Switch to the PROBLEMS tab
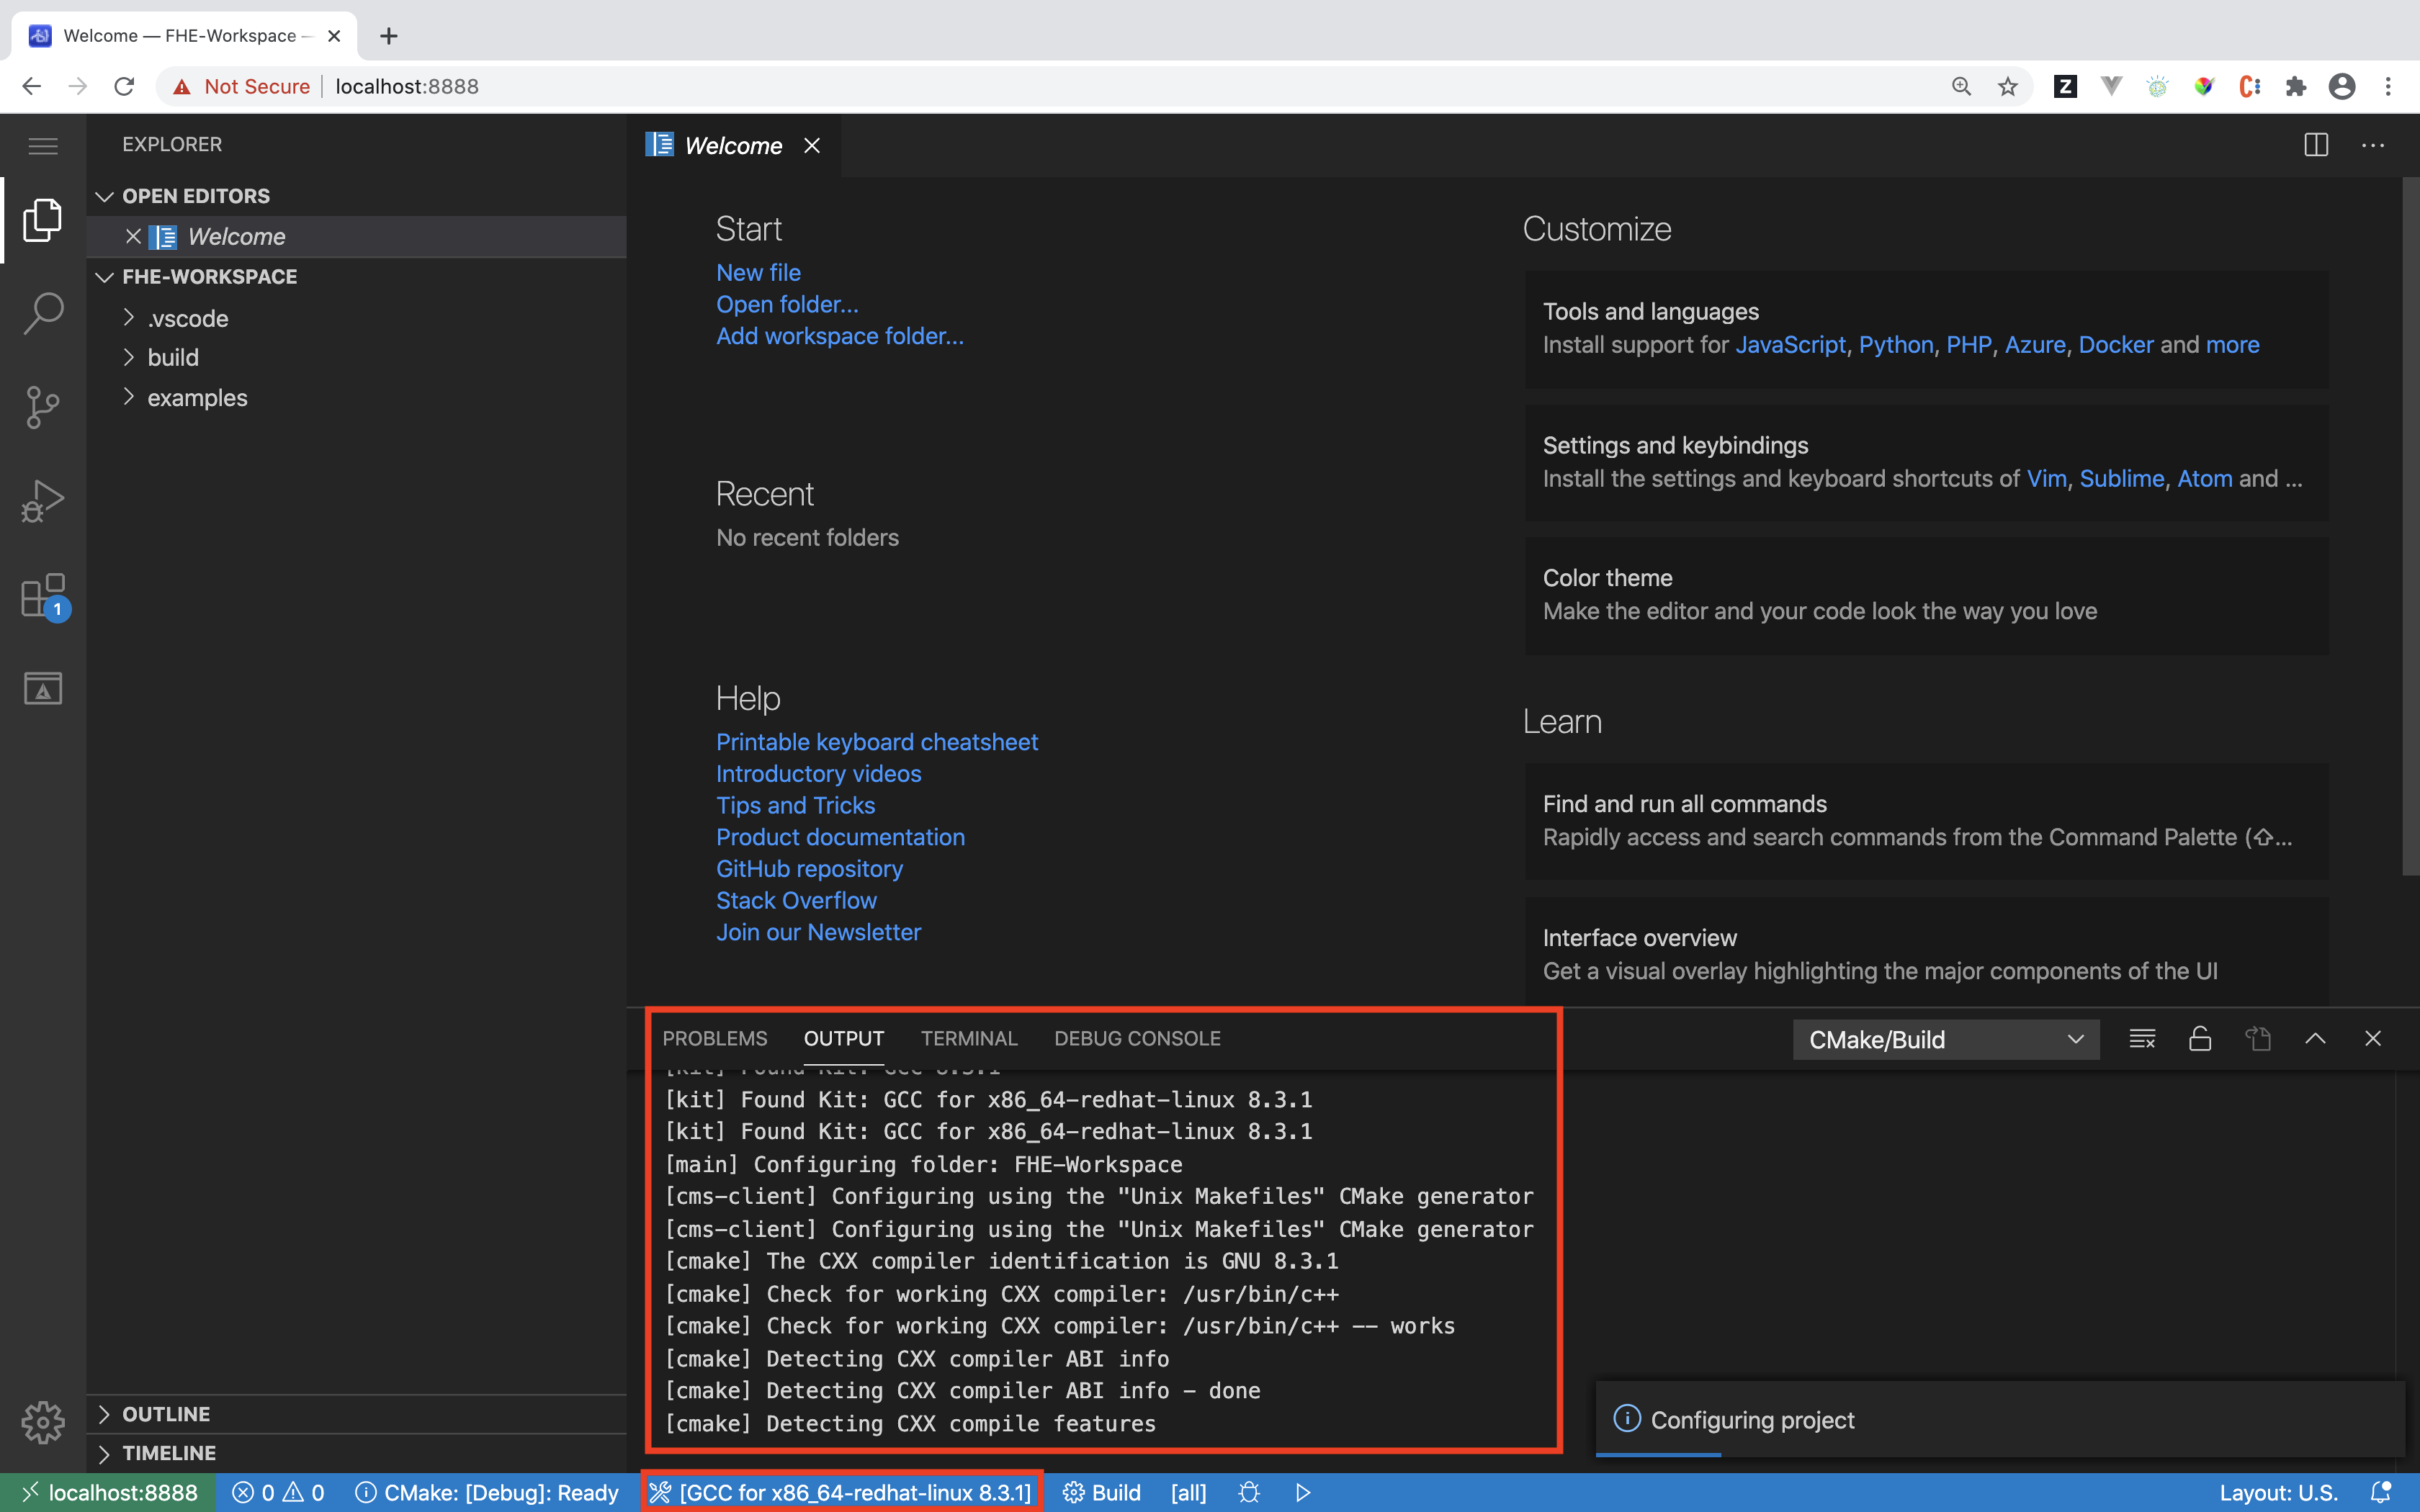 (714, 1038)
